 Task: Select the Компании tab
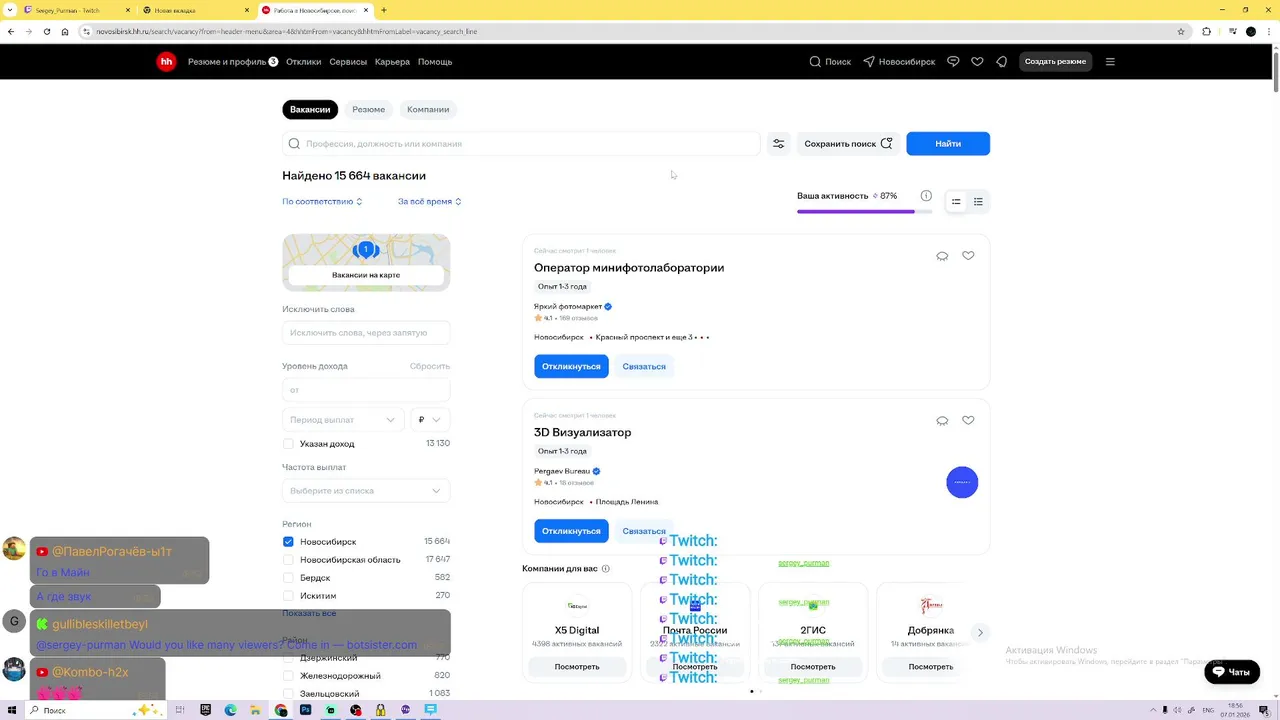click(428, 110)
